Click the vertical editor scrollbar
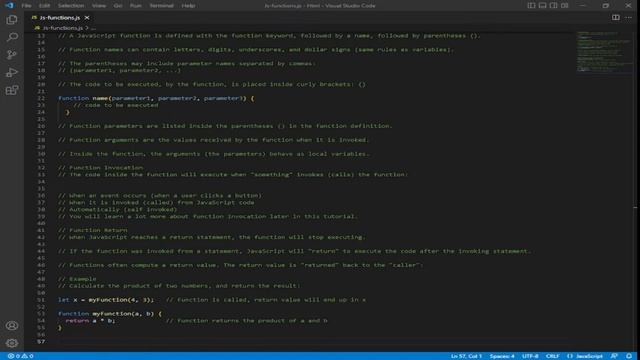Viewport: 640px width, 360px height. click(x=635, y=191)
